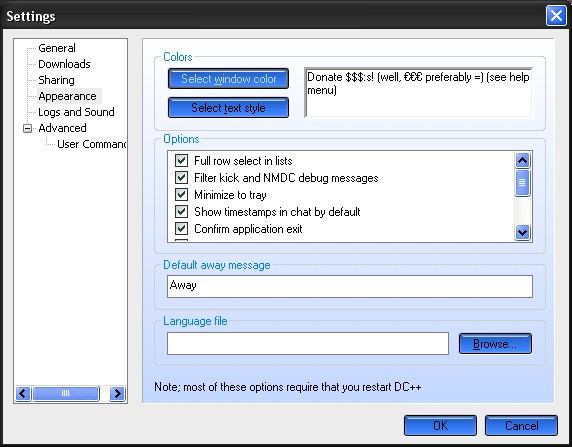Toggle Full row select in lists
This screenshot has height=447, width=572.
181,161
